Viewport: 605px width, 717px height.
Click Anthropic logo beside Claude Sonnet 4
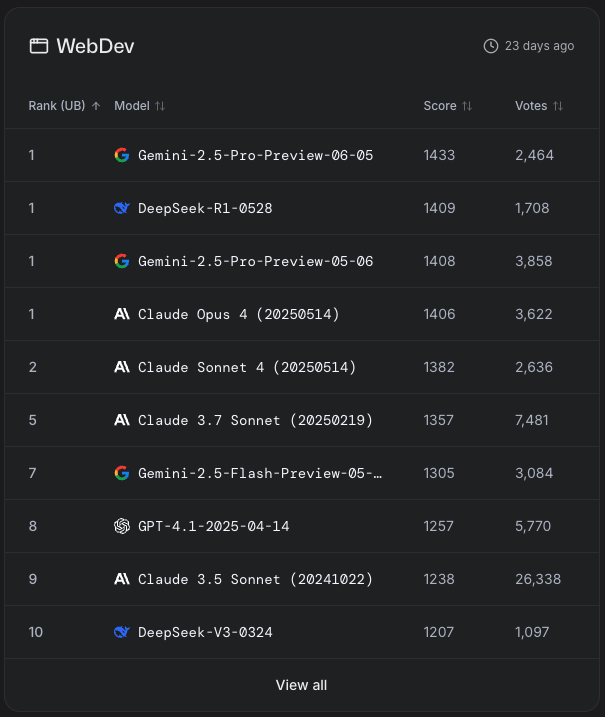pos(122,367)
